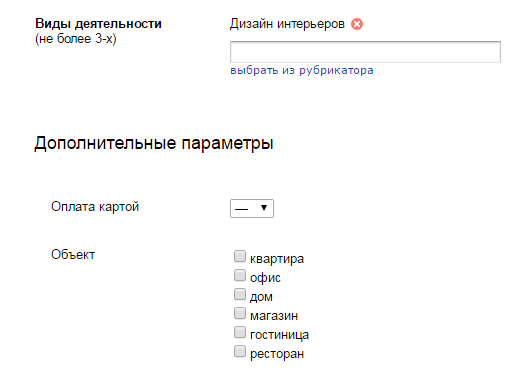Click the Дополнительные параметры heading
The height and width of the screenshot is (386, 525).
tap(154, 144)
